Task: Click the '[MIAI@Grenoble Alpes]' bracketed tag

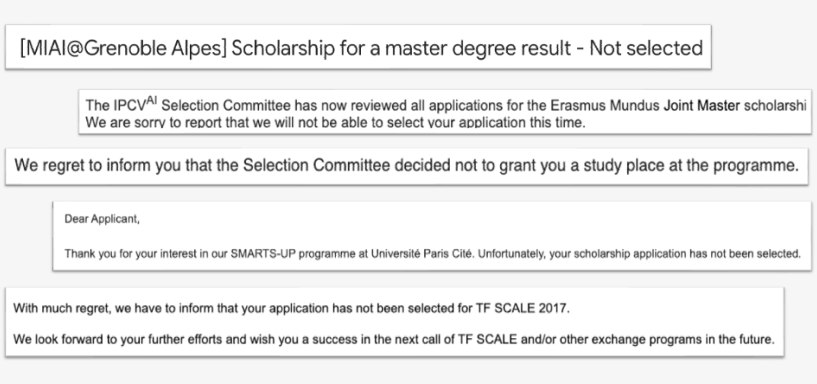Action: pos(123,48)
